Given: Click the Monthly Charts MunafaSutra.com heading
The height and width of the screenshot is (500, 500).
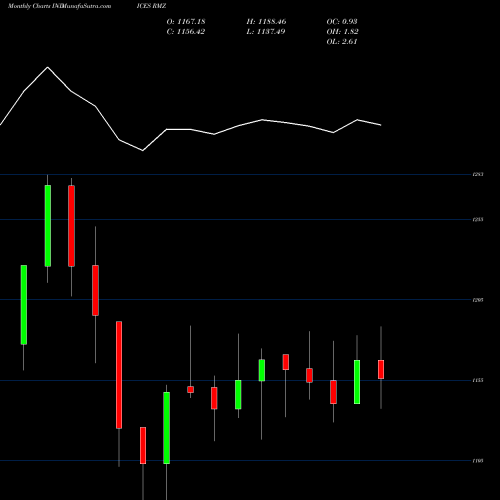Looking at the screenshot, I should [x=59, y=6].
